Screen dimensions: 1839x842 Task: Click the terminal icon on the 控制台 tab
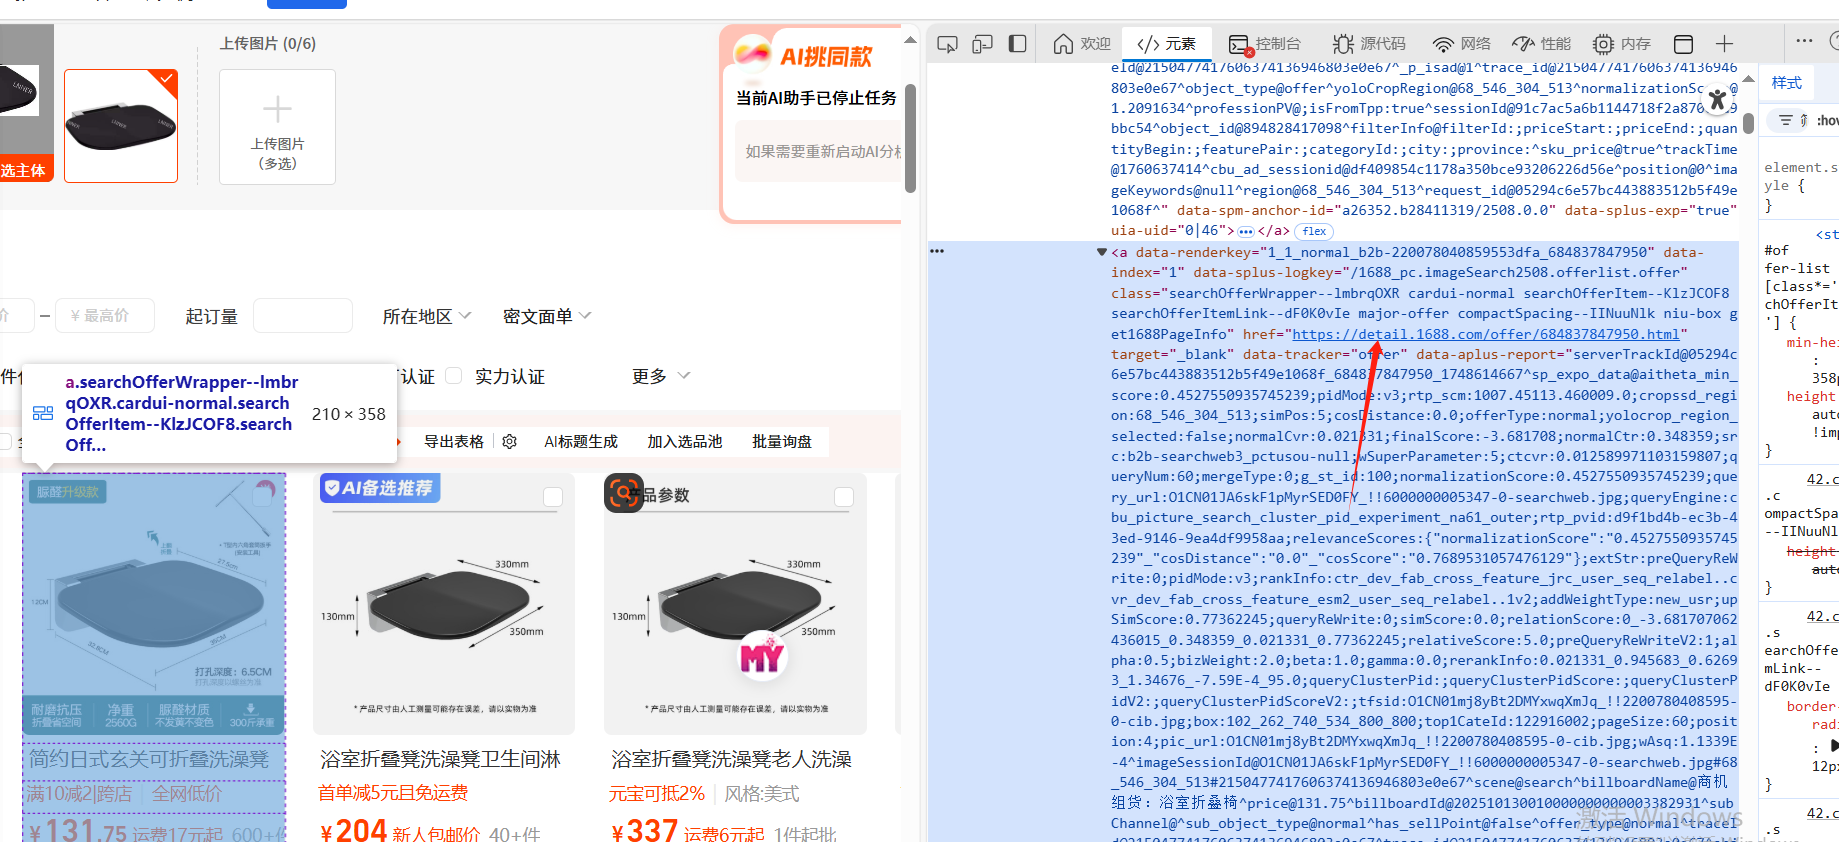point(1240,44)
